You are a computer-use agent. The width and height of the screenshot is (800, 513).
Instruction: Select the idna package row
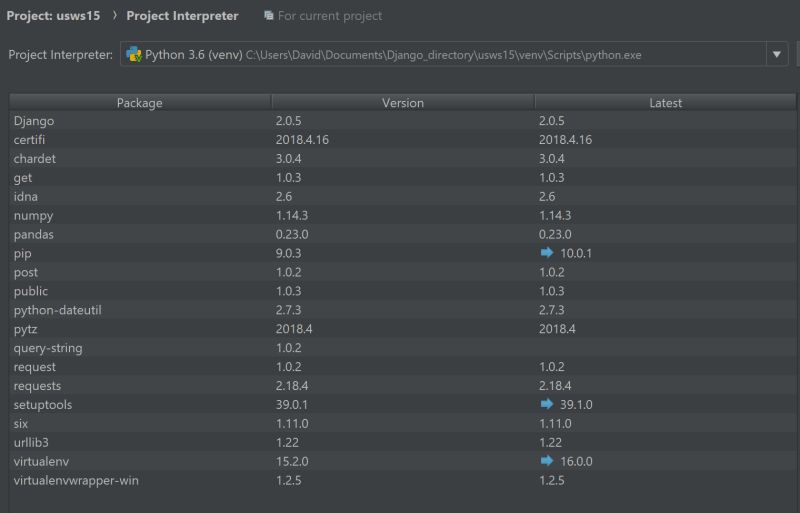403,197
